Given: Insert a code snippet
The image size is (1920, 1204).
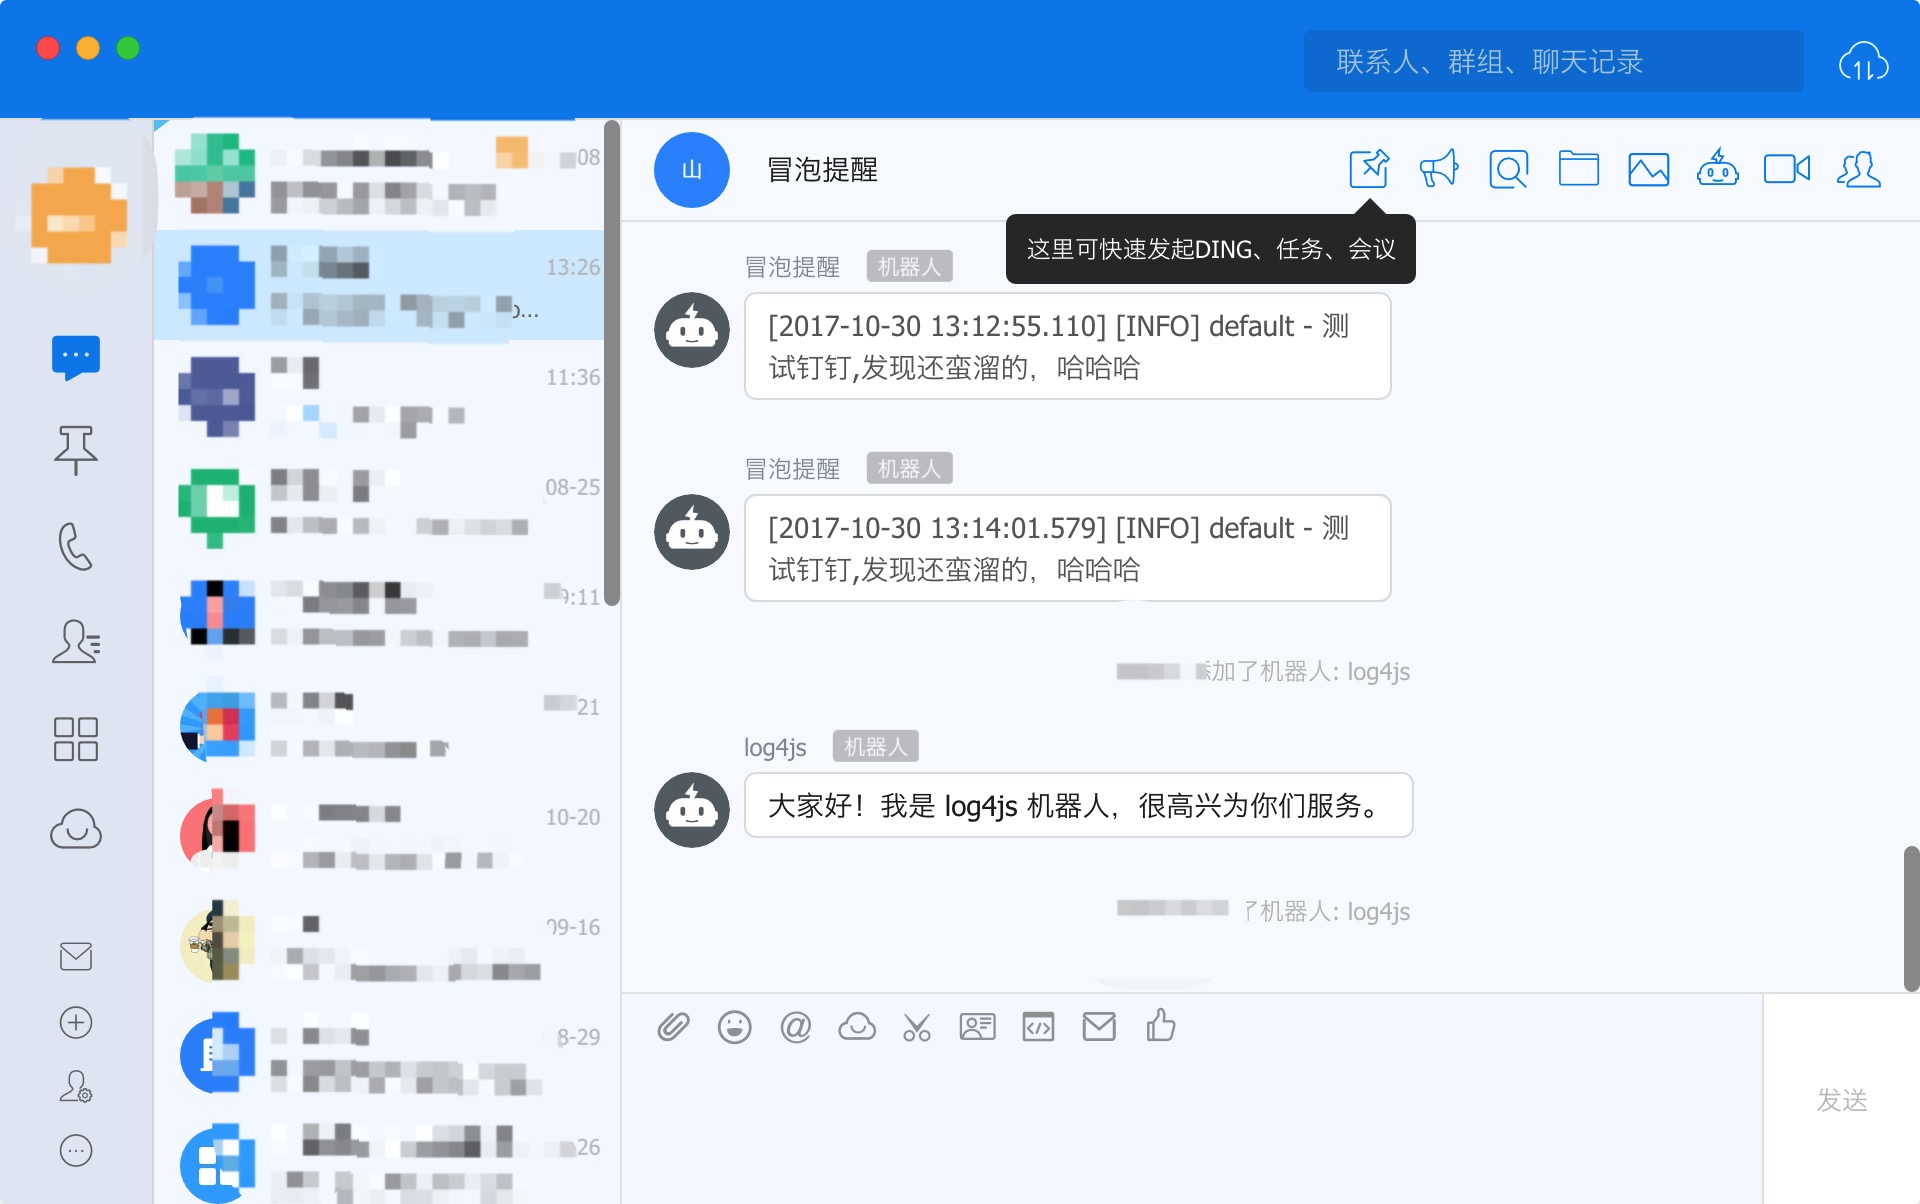Looking at the screenshot, I should pyautogui.click(x=1038, y=1027).
